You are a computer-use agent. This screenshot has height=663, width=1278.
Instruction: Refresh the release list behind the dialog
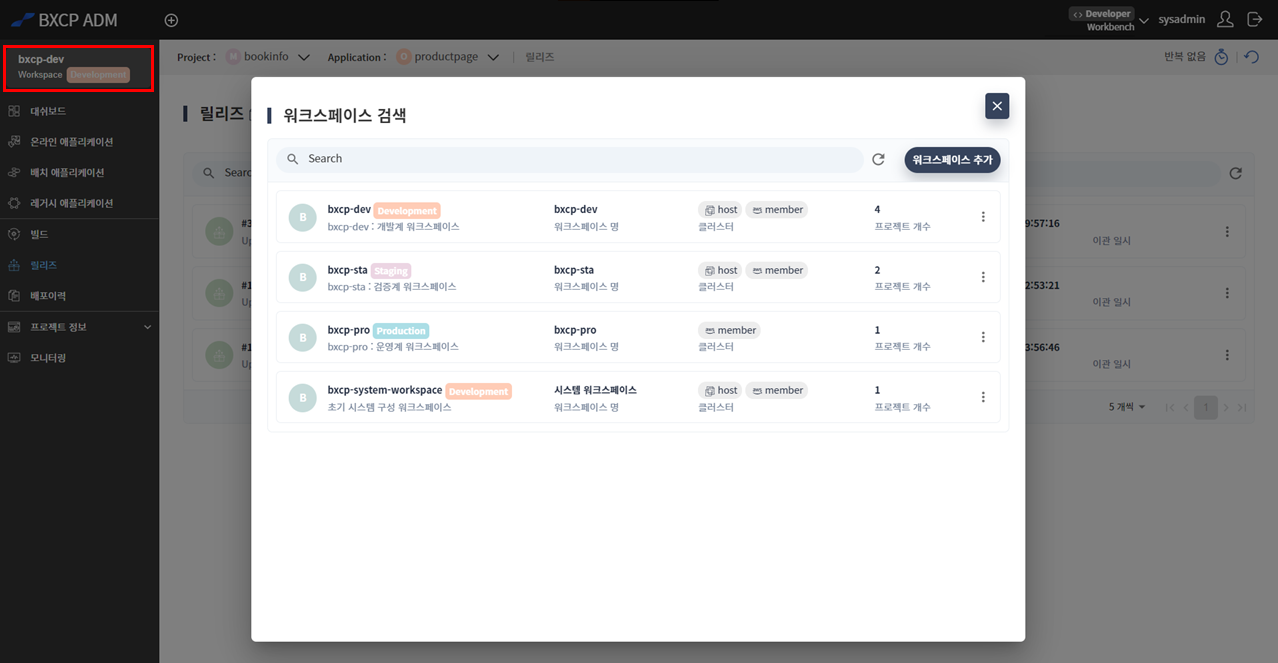tap(1236, 173)
